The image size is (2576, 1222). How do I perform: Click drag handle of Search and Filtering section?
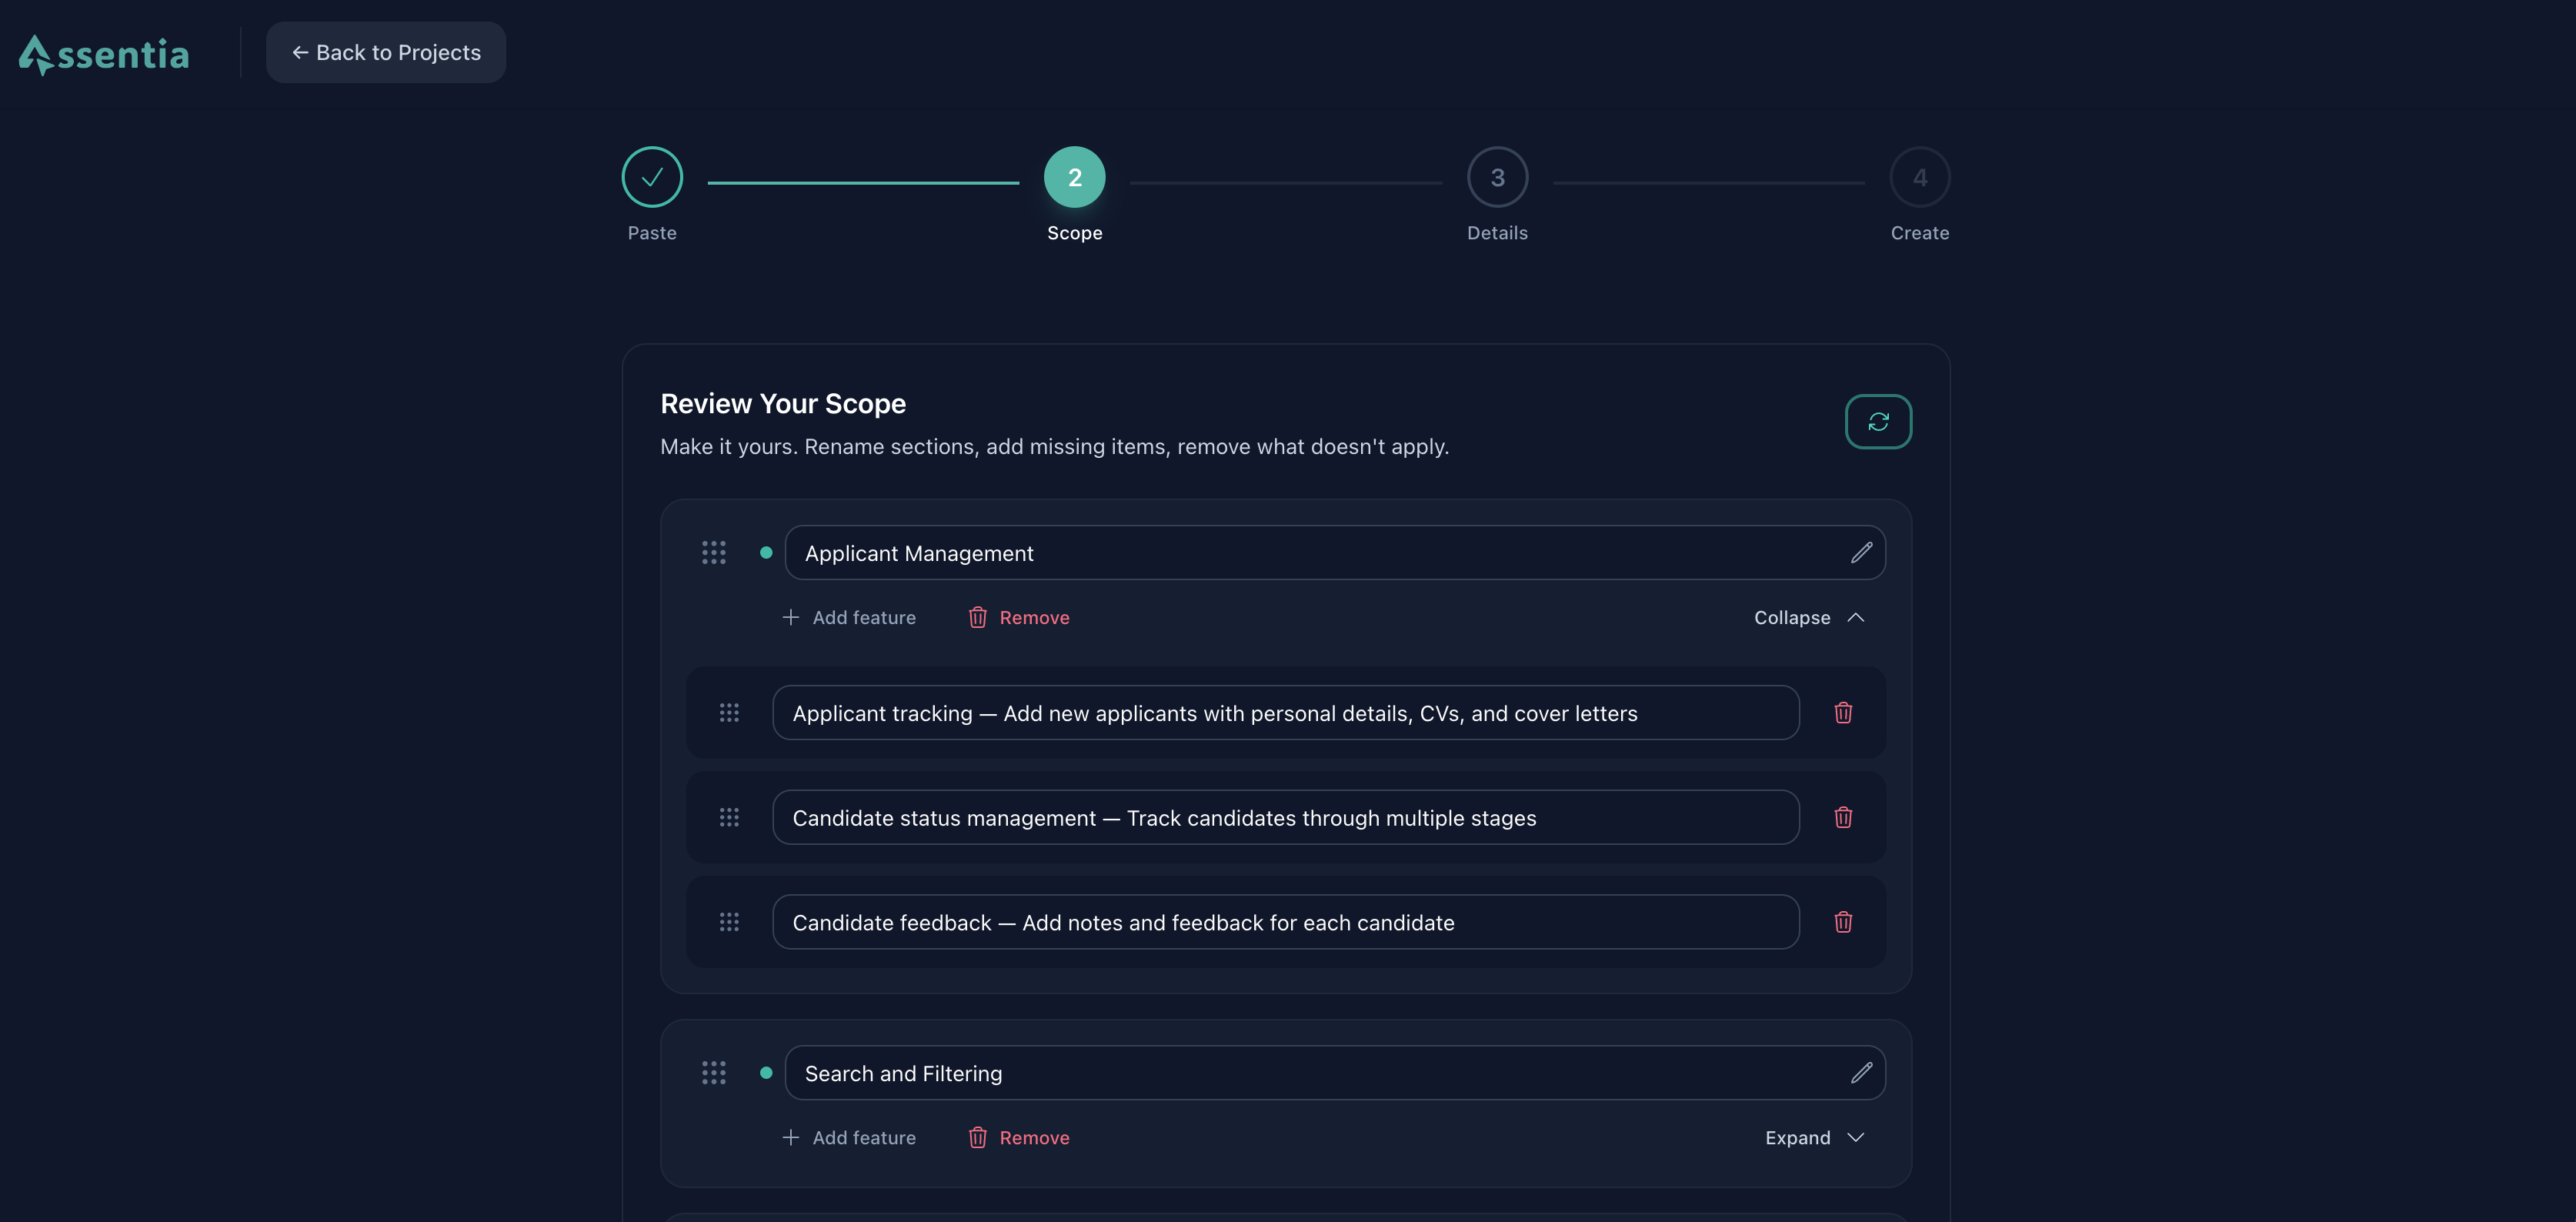(713, 1073)
